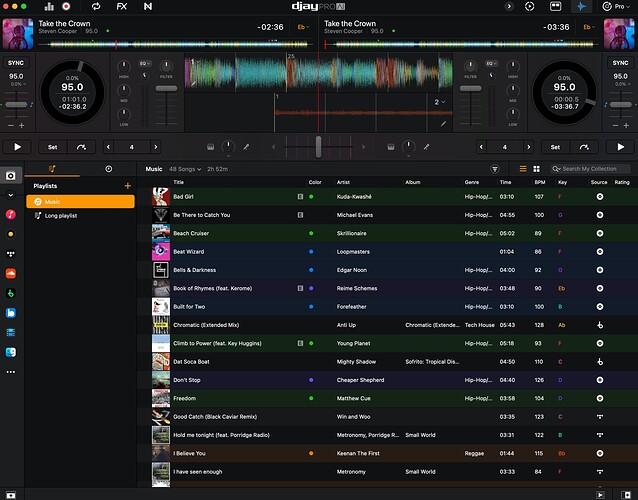
Task: Open the Automix icon in top bar
Action: [x=529, y=7]
